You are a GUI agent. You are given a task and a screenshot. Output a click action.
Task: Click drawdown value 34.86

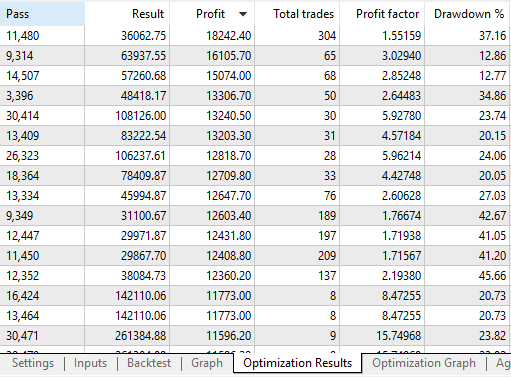tap(493, 96)
